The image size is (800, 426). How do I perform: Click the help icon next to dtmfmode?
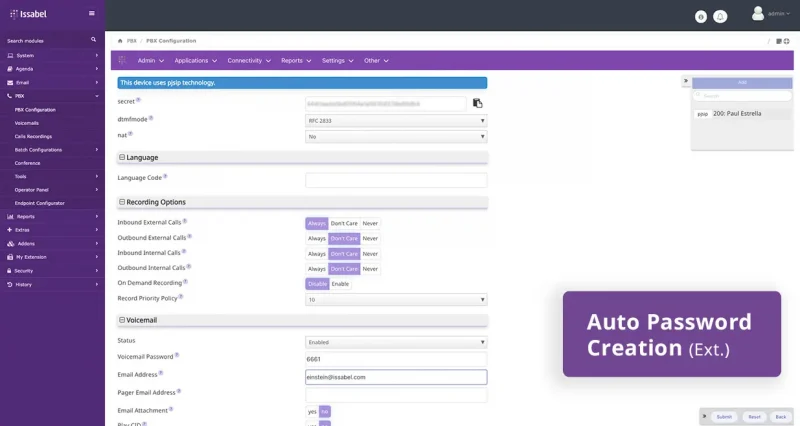click(x=151, y=118)
